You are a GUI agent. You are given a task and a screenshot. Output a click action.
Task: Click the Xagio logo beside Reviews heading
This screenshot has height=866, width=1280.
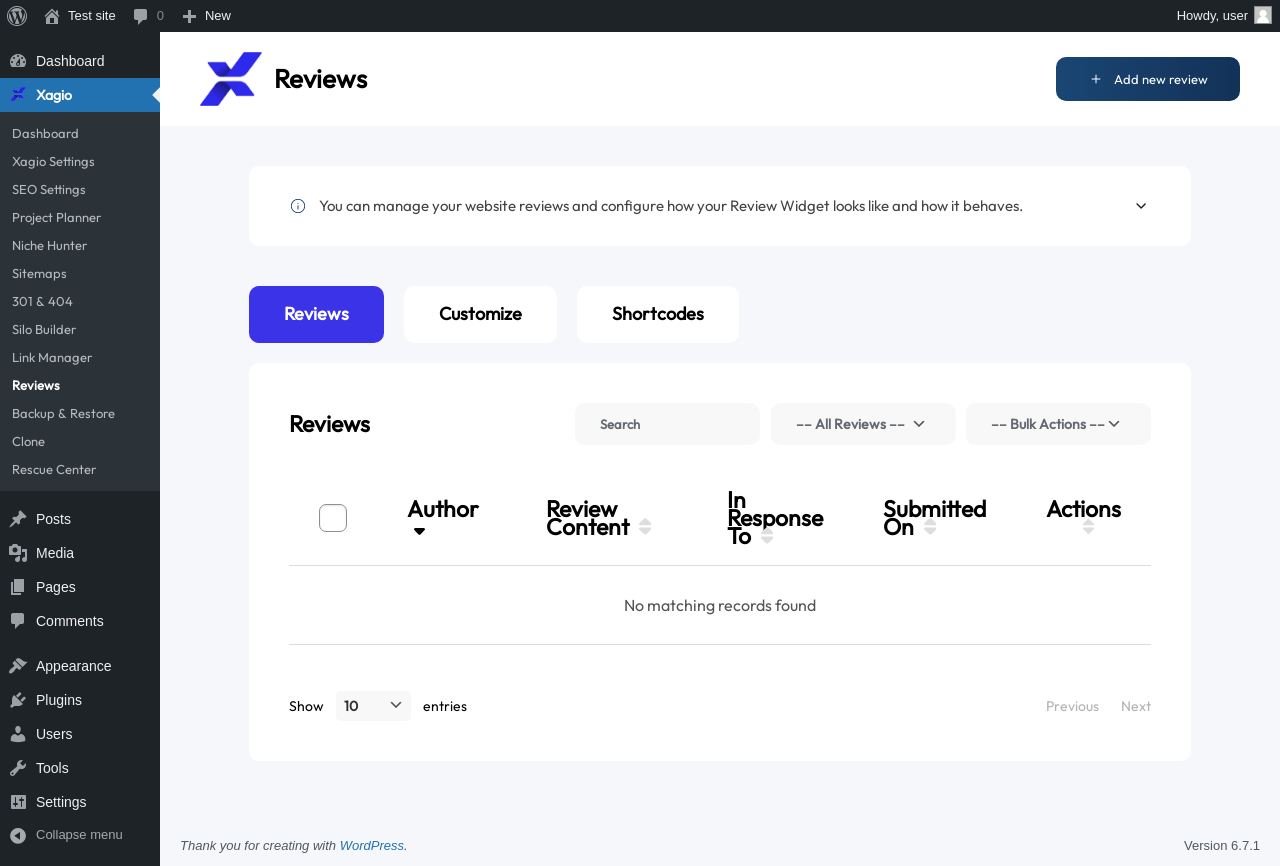[231, 79]
